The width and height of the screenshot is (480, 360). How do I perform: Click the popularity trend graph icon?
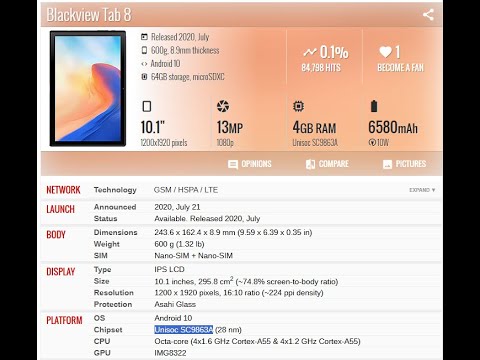310,52
